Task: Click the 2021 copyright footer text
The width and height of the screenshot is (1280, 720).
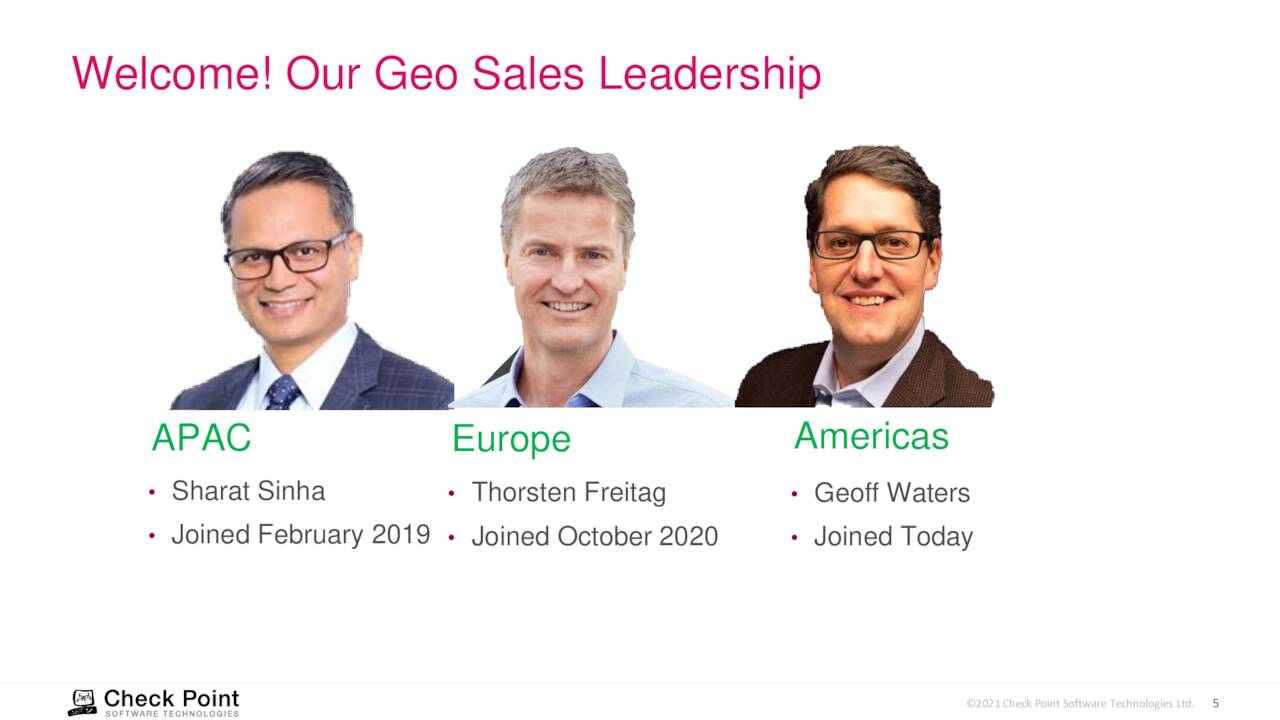Action: click(1080, 704)
